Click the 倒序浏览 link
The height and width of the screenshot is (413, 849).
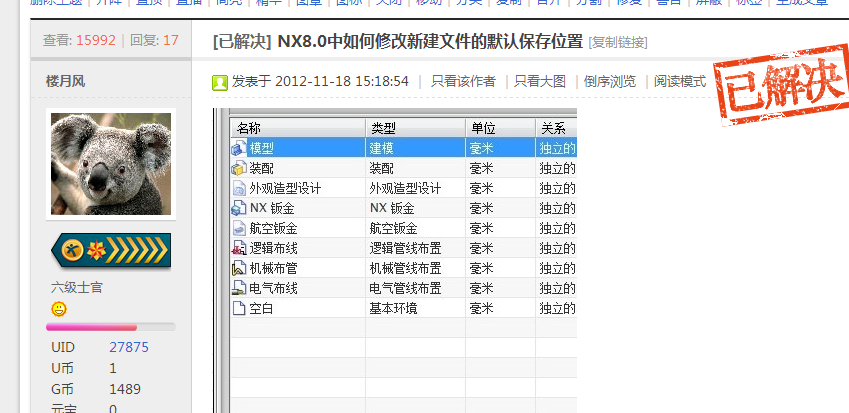click(610, 82)
